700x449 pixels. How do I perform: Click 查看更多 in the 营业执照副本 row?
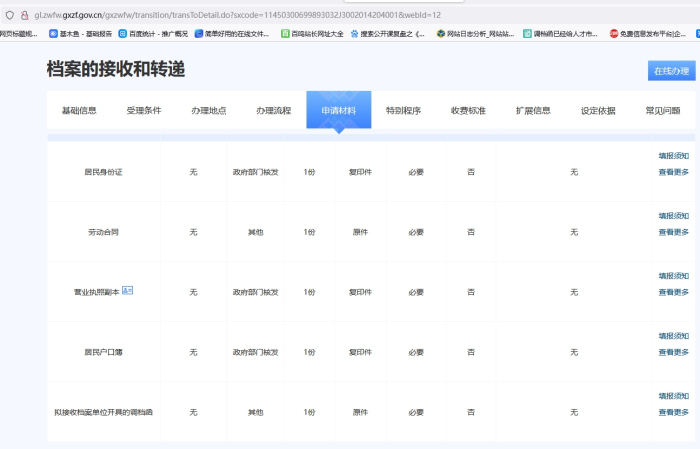pyautogui.click(x=674, y=292)
